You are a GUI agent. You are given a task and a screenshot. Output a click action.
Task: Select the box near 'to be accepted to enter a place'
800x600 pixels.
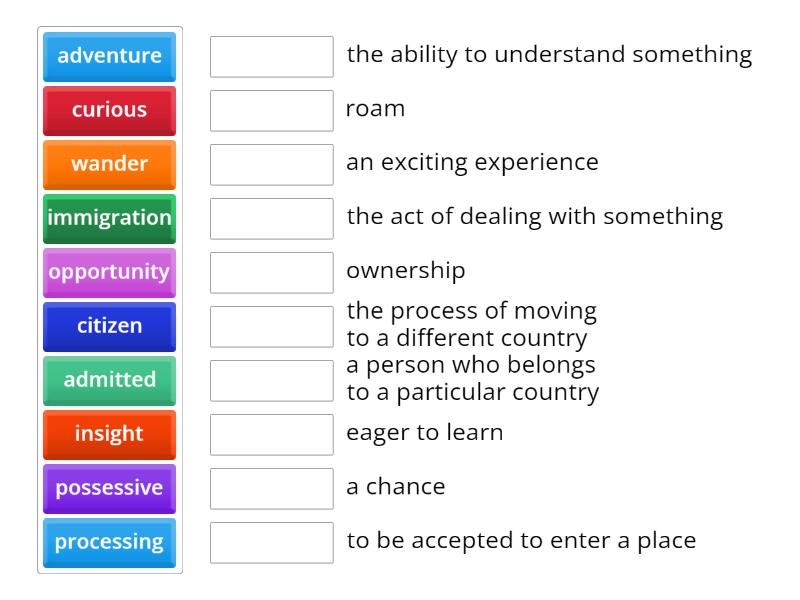(272, 542)
